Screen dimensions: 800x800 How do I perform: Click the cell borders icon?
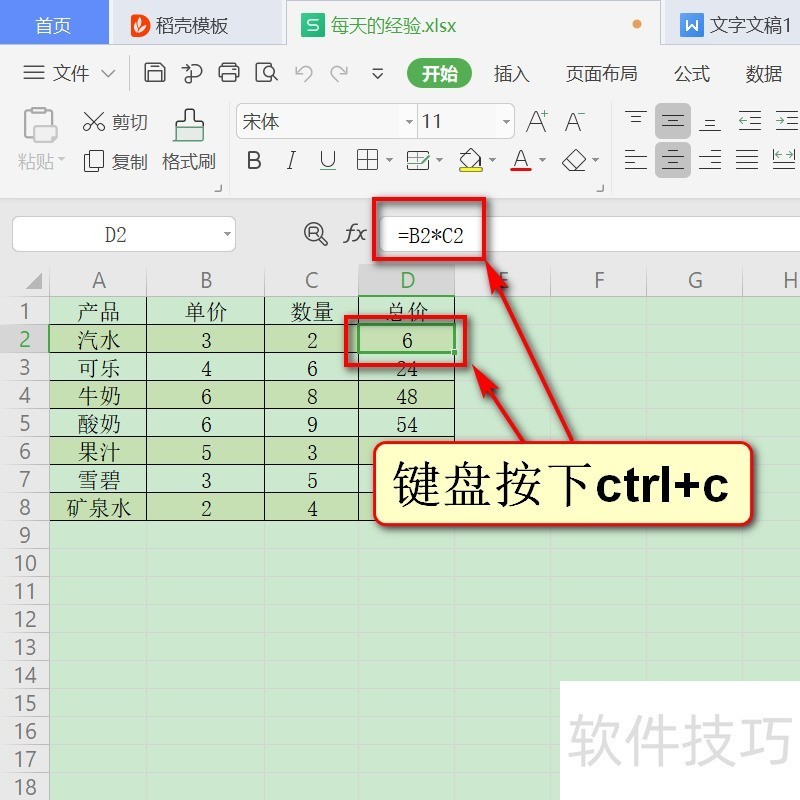click(367, 160)
